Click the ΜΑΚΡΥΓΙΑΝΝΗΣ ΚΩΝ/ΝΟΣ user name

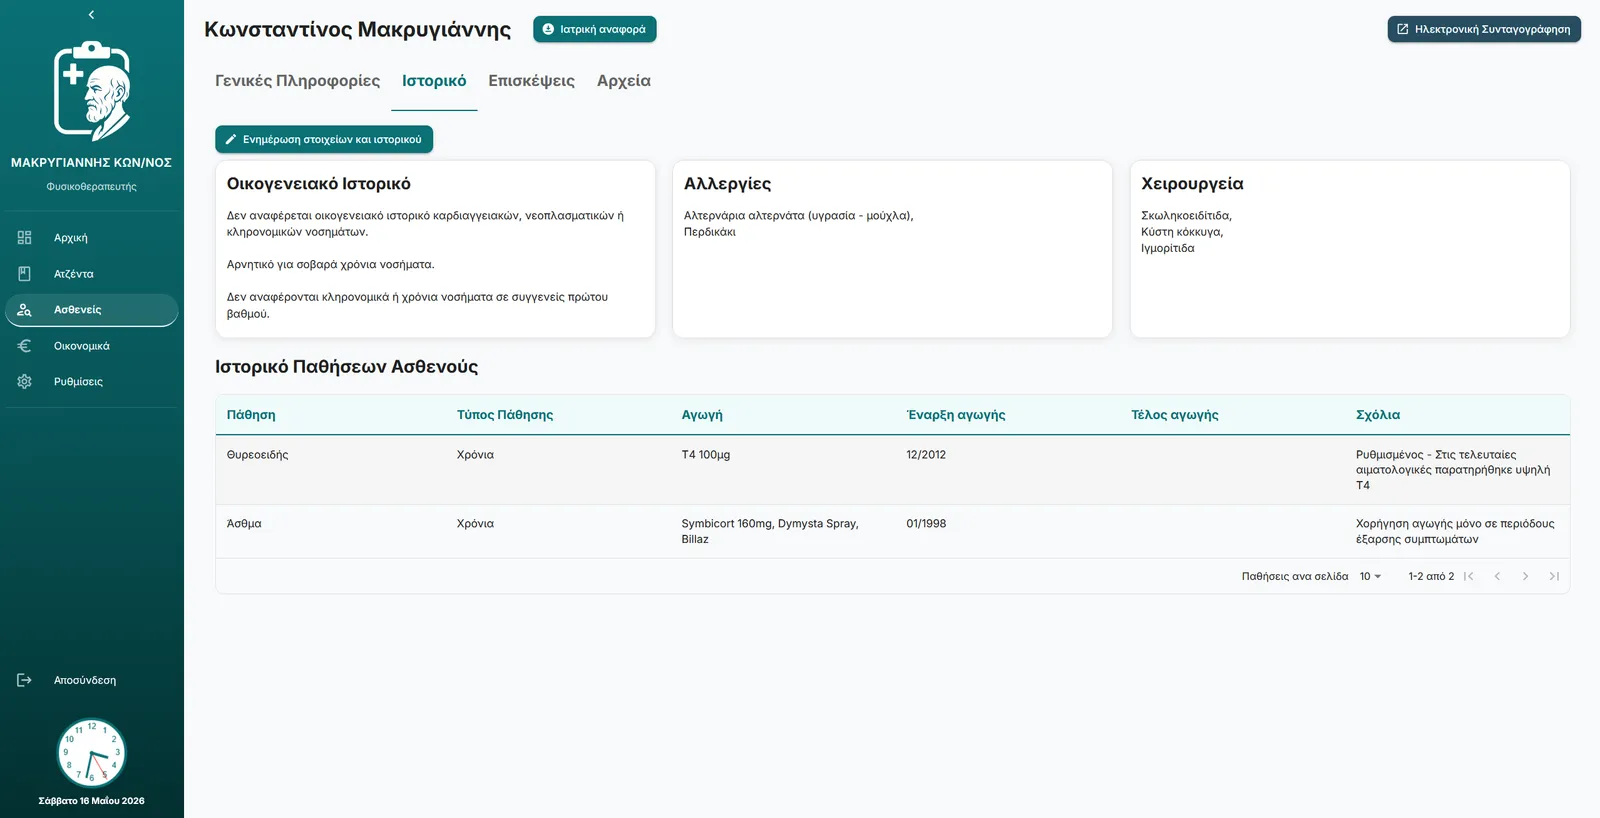(x=91, y=163)
